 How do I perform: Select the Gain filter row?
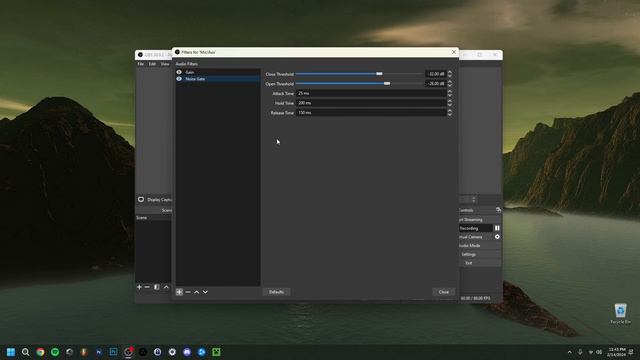218,72
